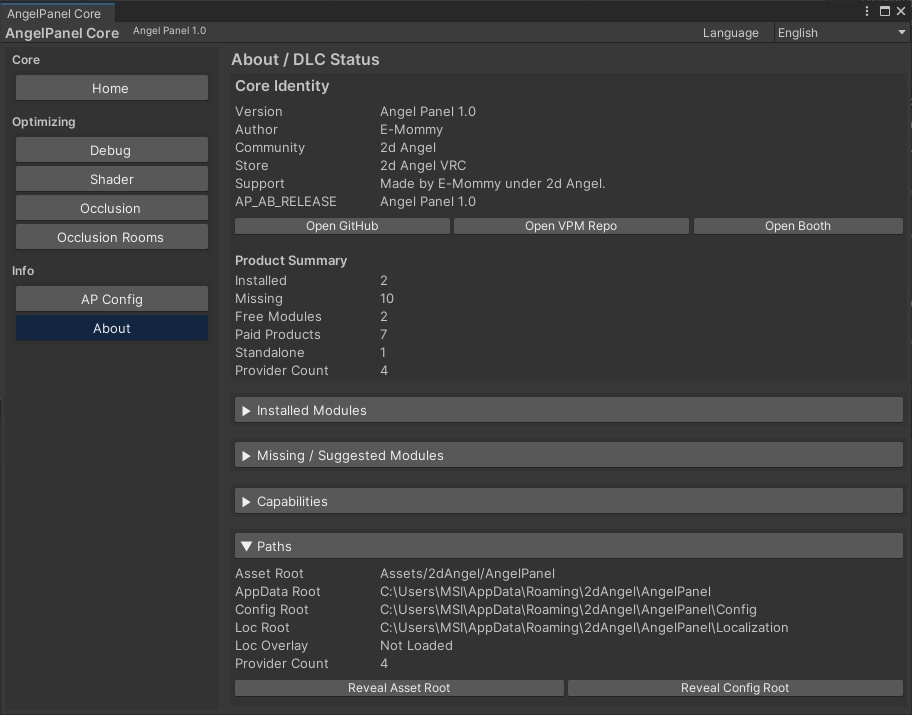
Task: Open the AngelPanel window options kebab menu
Action: (867, 10)
